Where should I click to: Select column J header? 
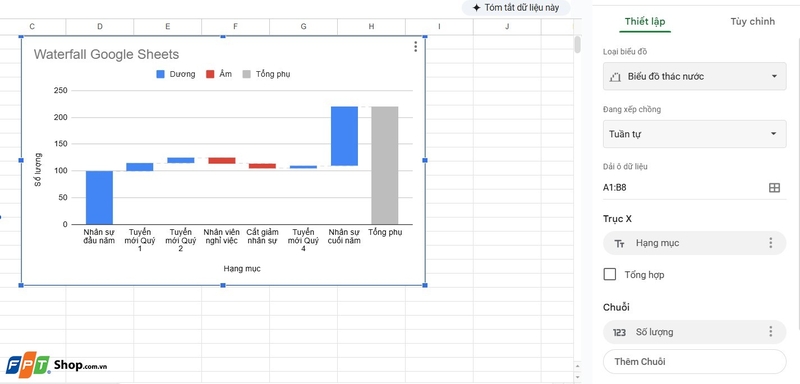pyautogui.click(x=507, y=27)
